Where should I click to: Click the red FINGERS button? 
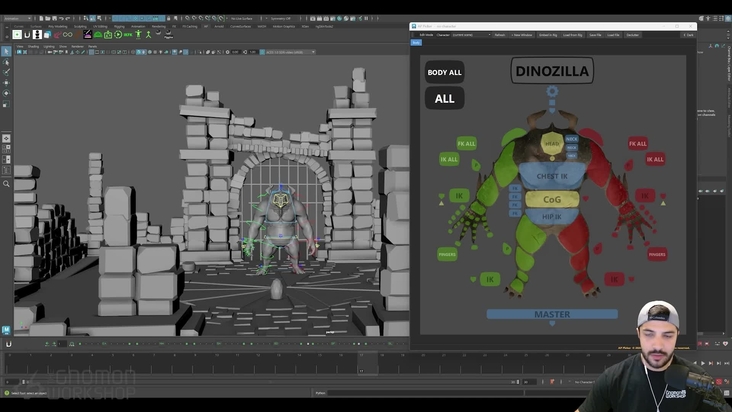(657, 254)
